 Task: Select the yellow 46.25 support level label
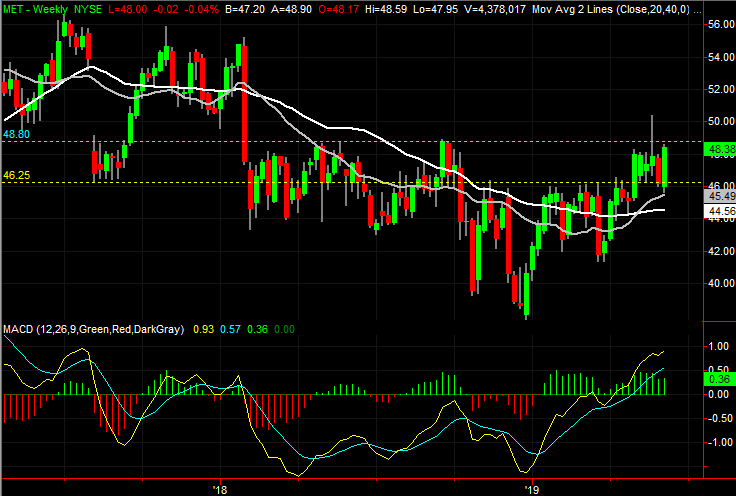click(x=15, y=175)
